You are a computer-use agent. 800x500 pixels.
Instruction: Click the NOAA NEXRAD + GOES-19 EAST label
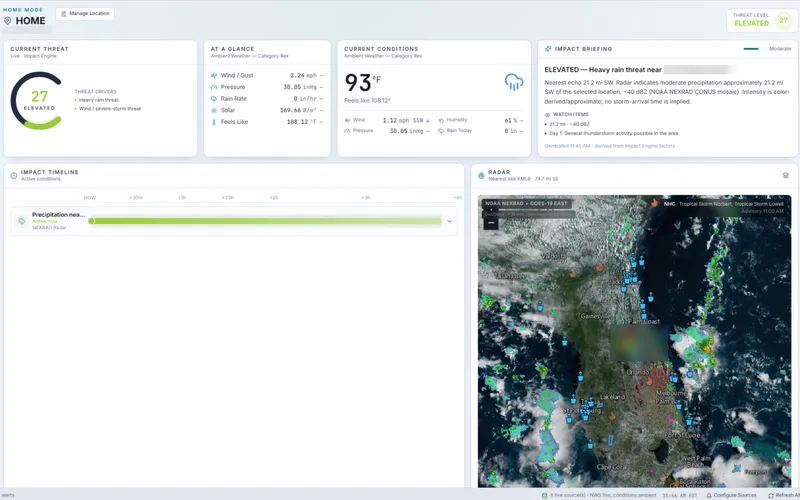coord(526,204)
